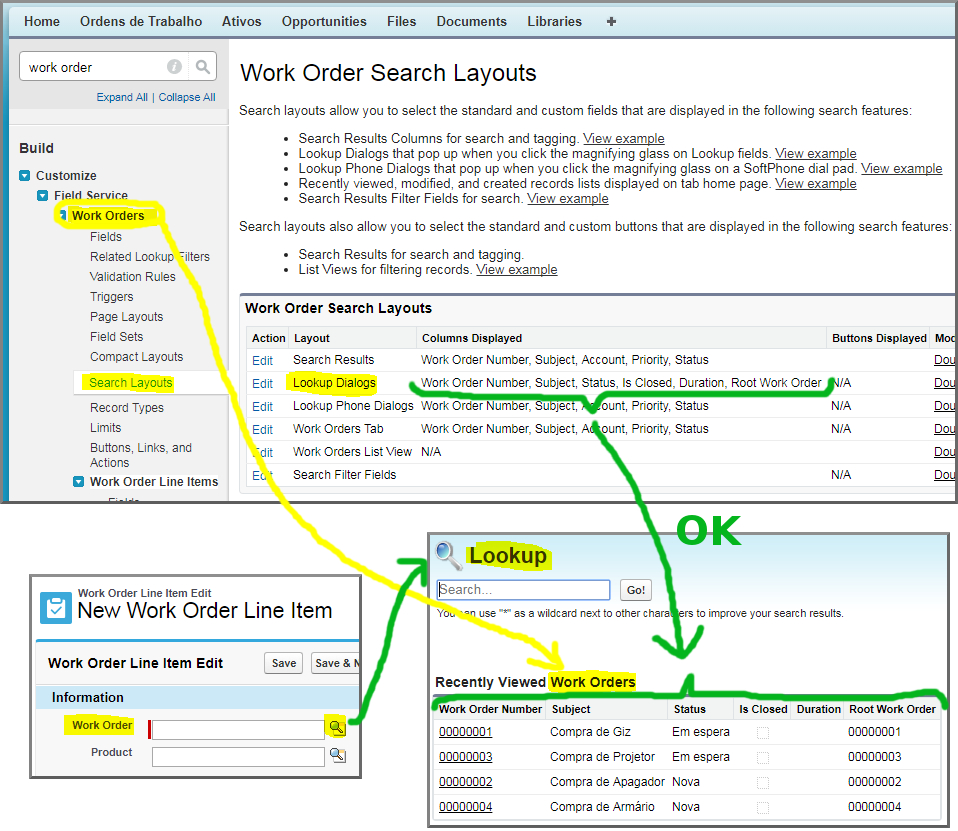Collapse the Customize tree node
958x831 pixels.
[x=25, y=176]
